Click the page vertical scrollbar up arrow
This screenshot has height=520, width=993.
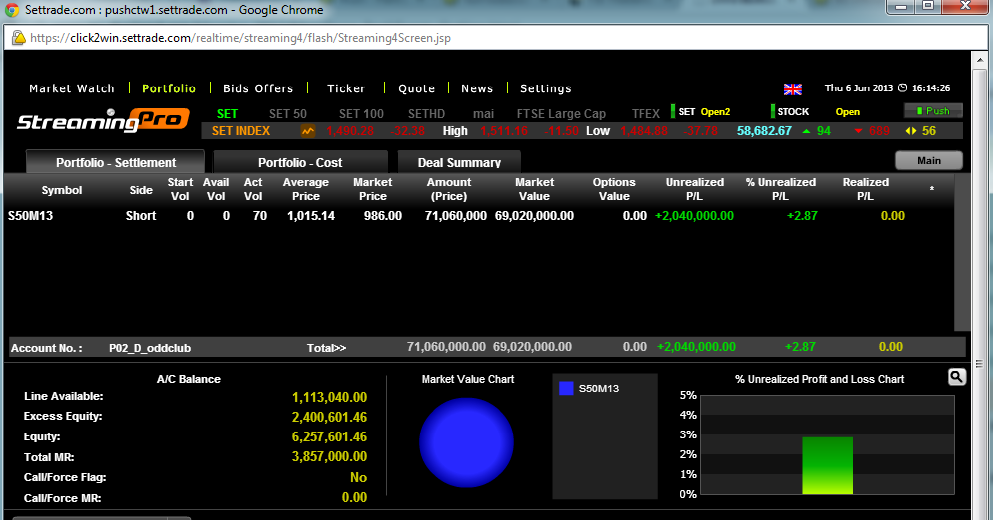coord(980,61)
